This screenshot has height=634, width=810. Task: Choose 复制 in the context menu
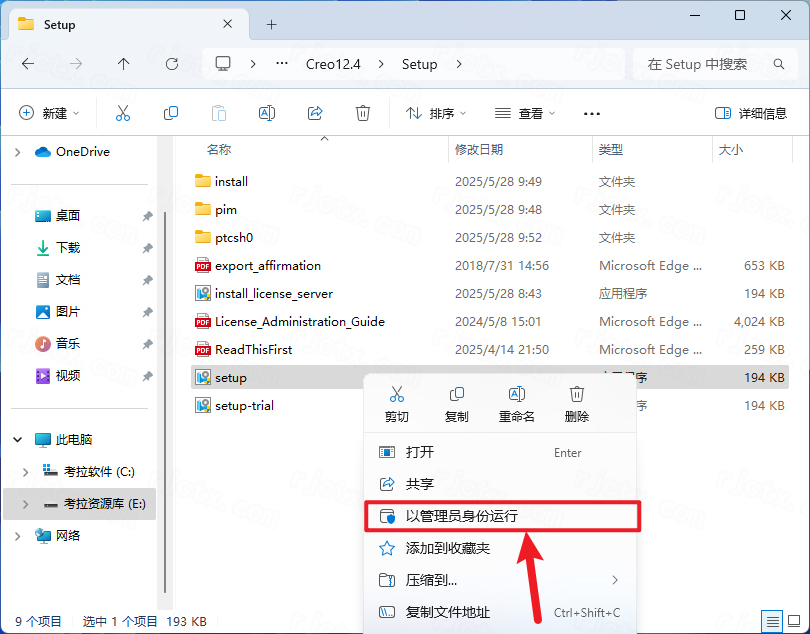457,405
